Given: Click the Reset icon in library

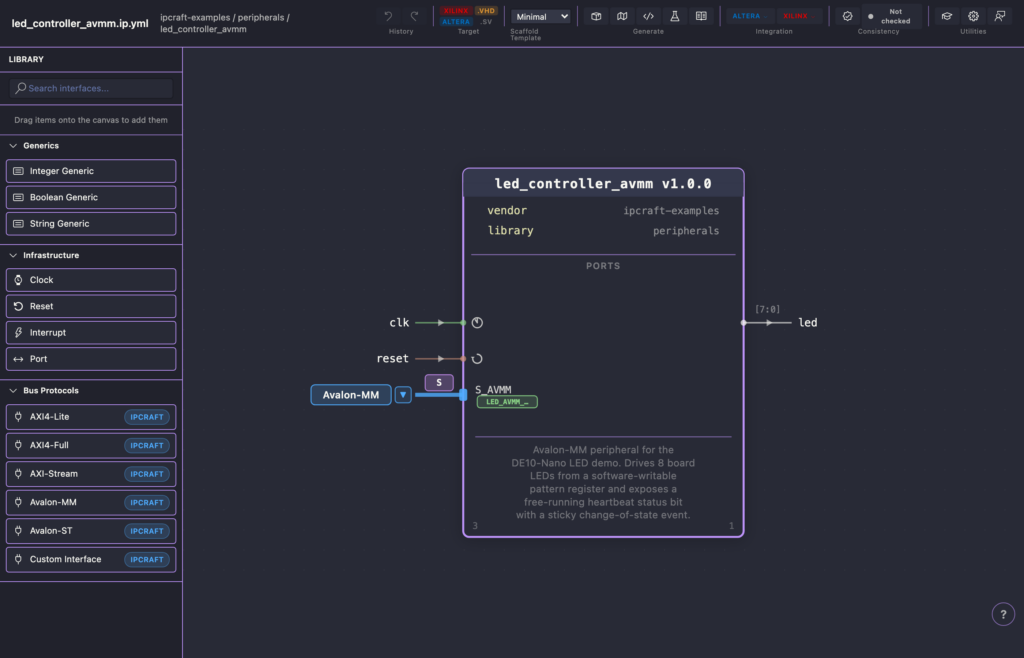Looking at the screenshot, I should 18,306.
